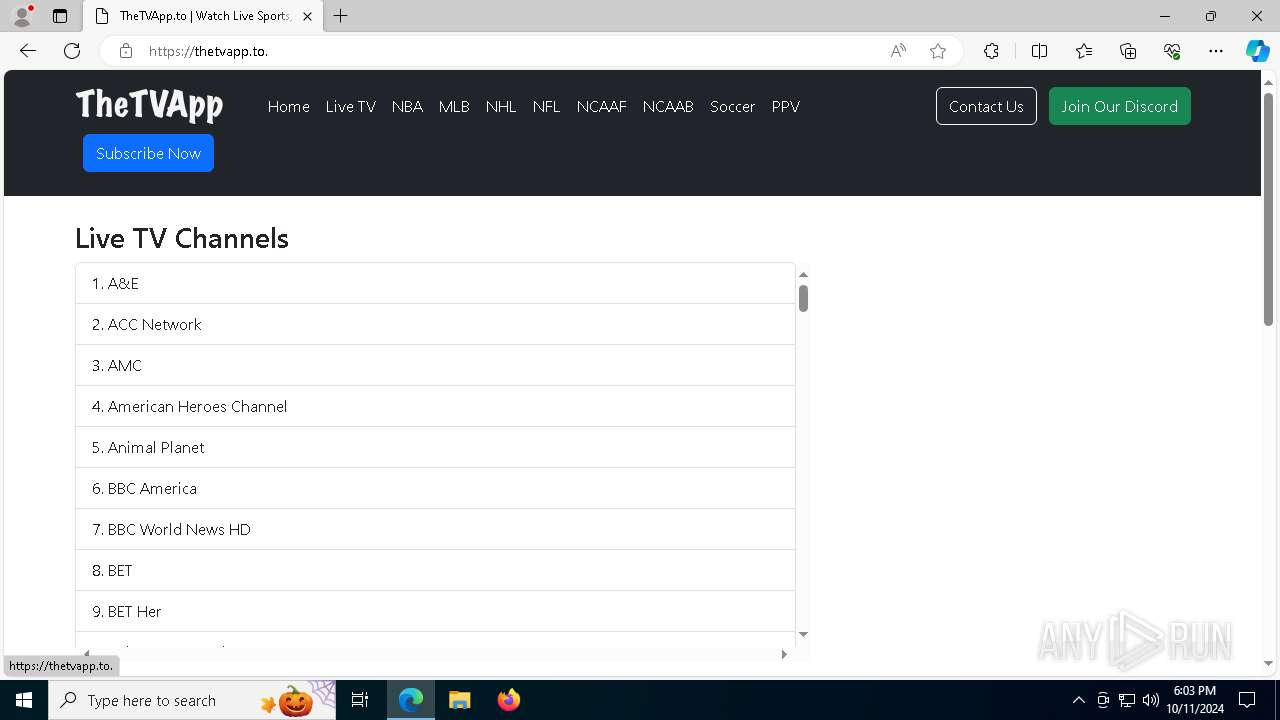Image resolution: width=1280 pixels, height=720 pixels.
Task: Click channel list scroll down arrow
Action: 803,634
